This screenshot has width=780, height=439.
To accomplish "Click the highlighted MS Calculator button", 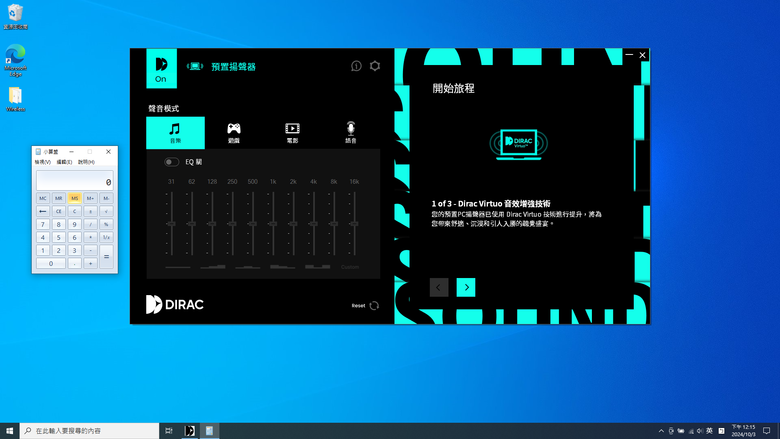I will pos(75,198).
